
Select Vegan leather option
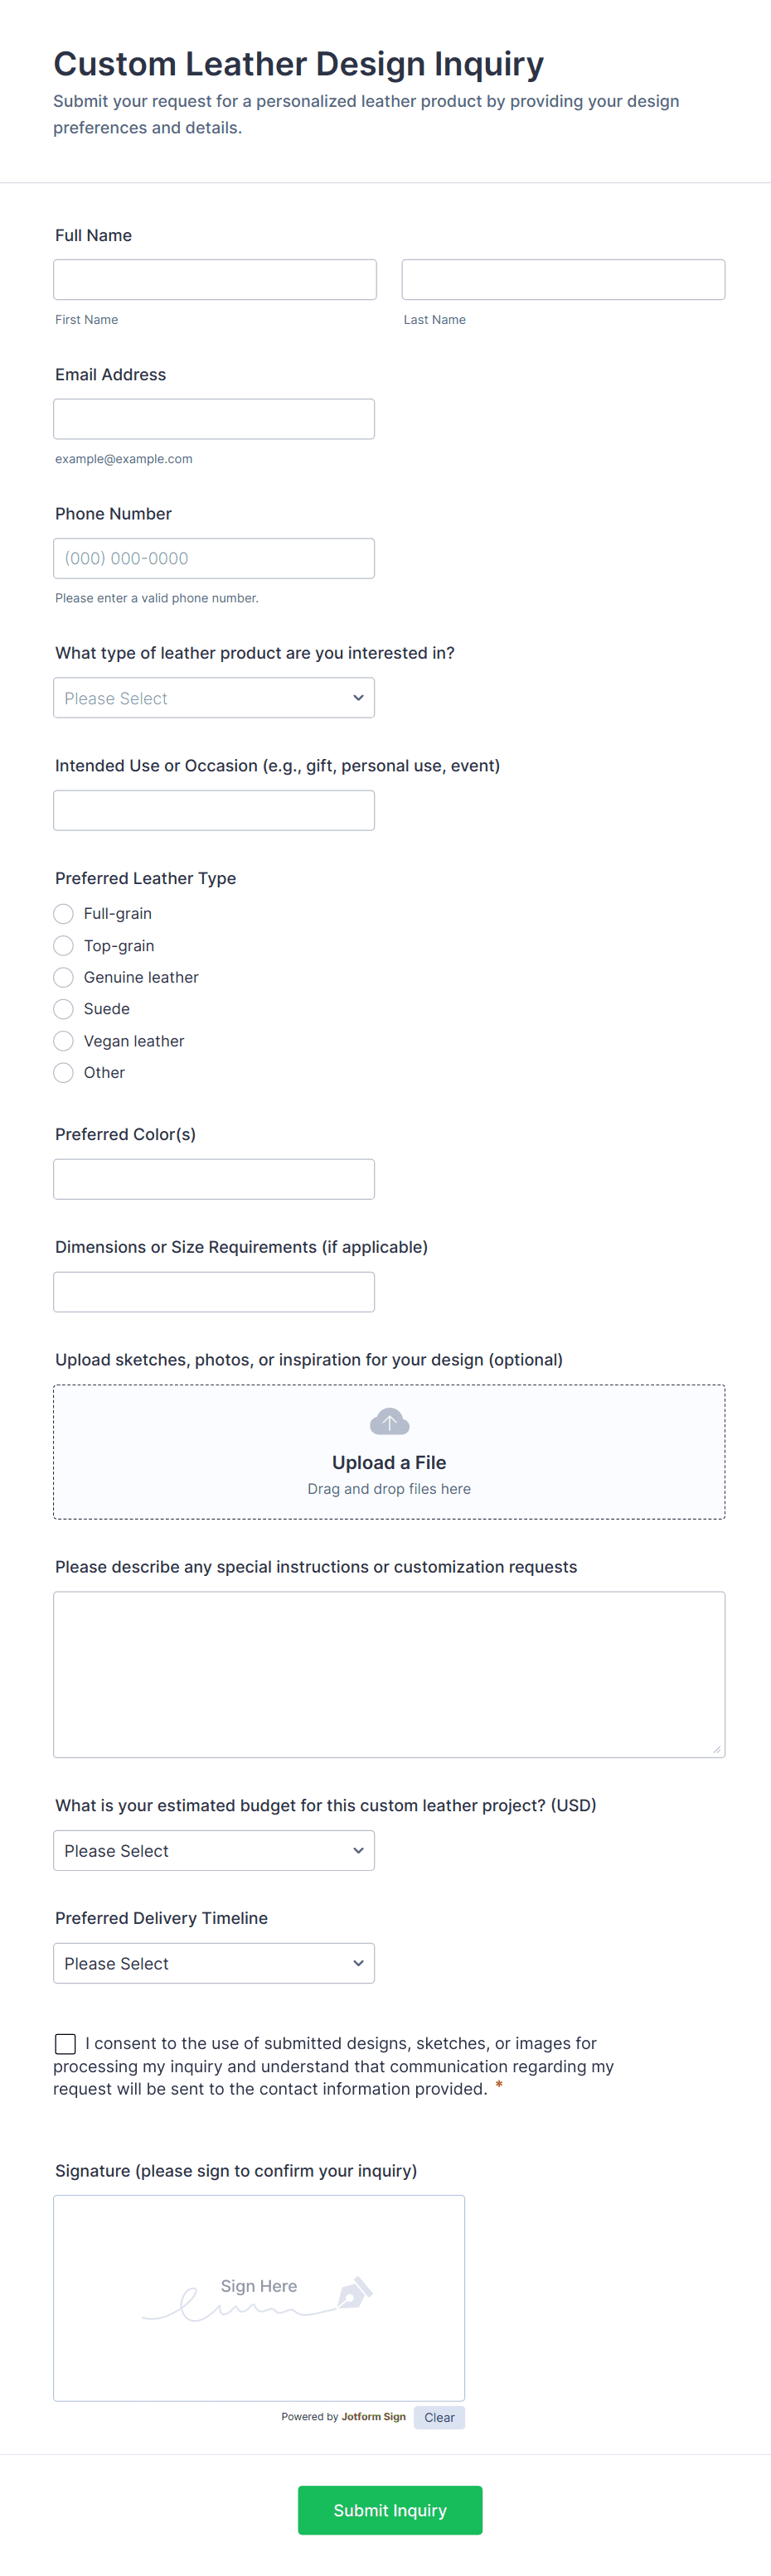pyautogui.click(x=64, y=1041)
